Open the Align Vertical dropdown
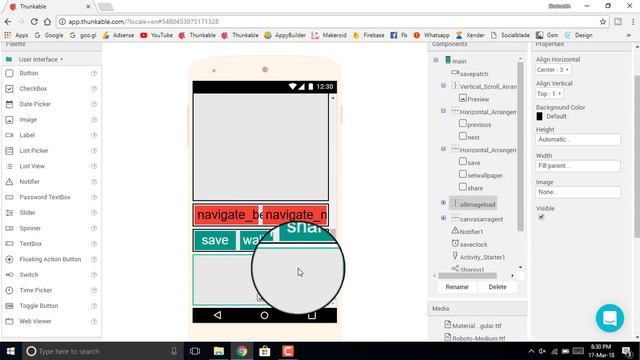Viewport: 640px width, 360px height. (x=549, y=93)
